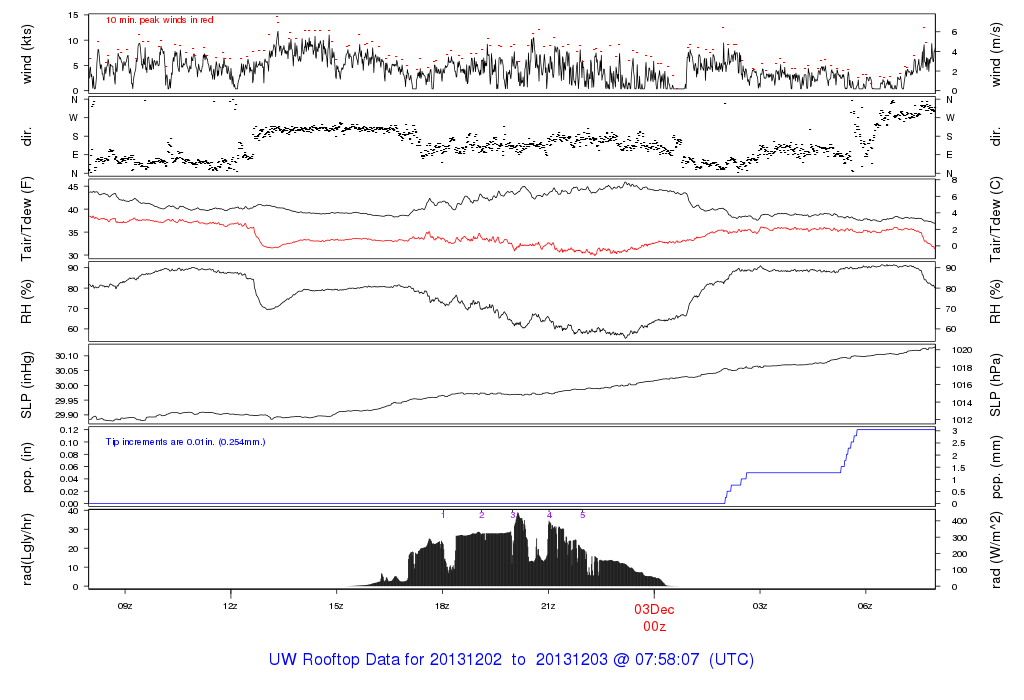Click the '1016' hPa tick value
Image resolution: width=1024 pixels, height=700 pixels.
(x=961, y=385)
